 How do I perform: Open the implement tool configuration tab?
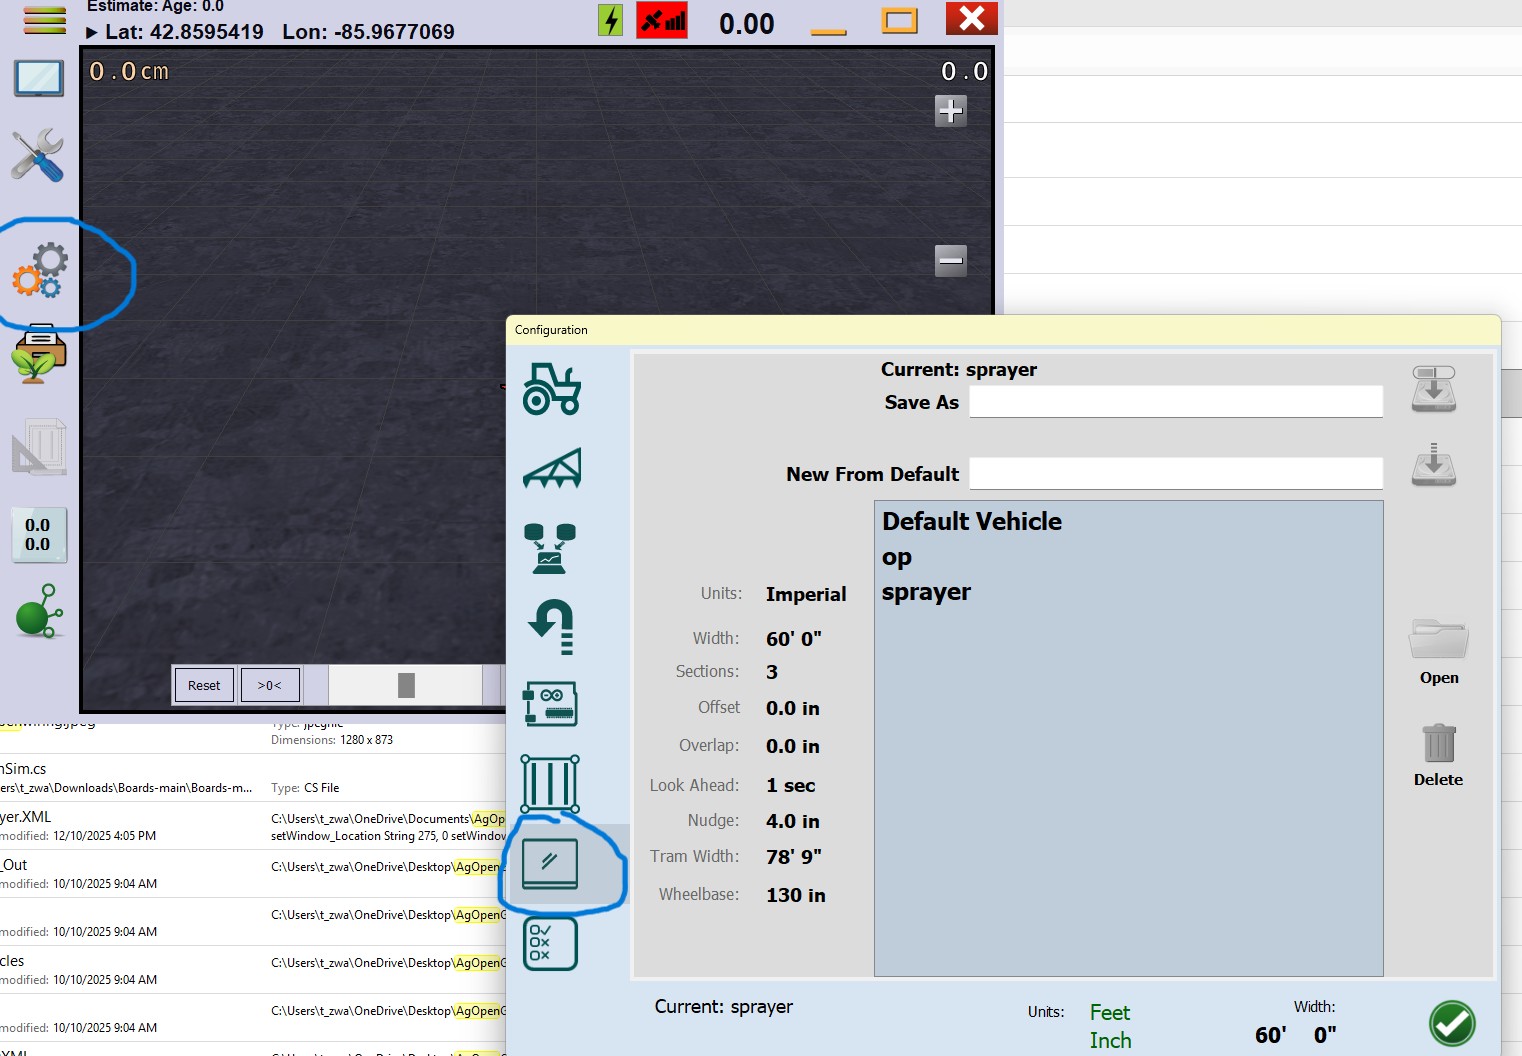pyautogui.click(x=551, y=468)
